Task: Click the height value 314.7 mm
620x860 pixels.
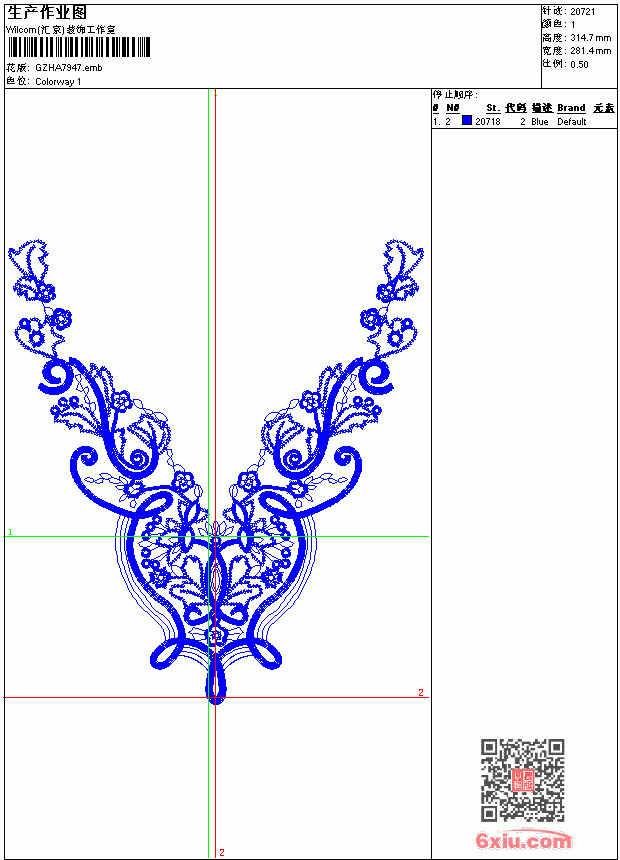Action: 590,38
